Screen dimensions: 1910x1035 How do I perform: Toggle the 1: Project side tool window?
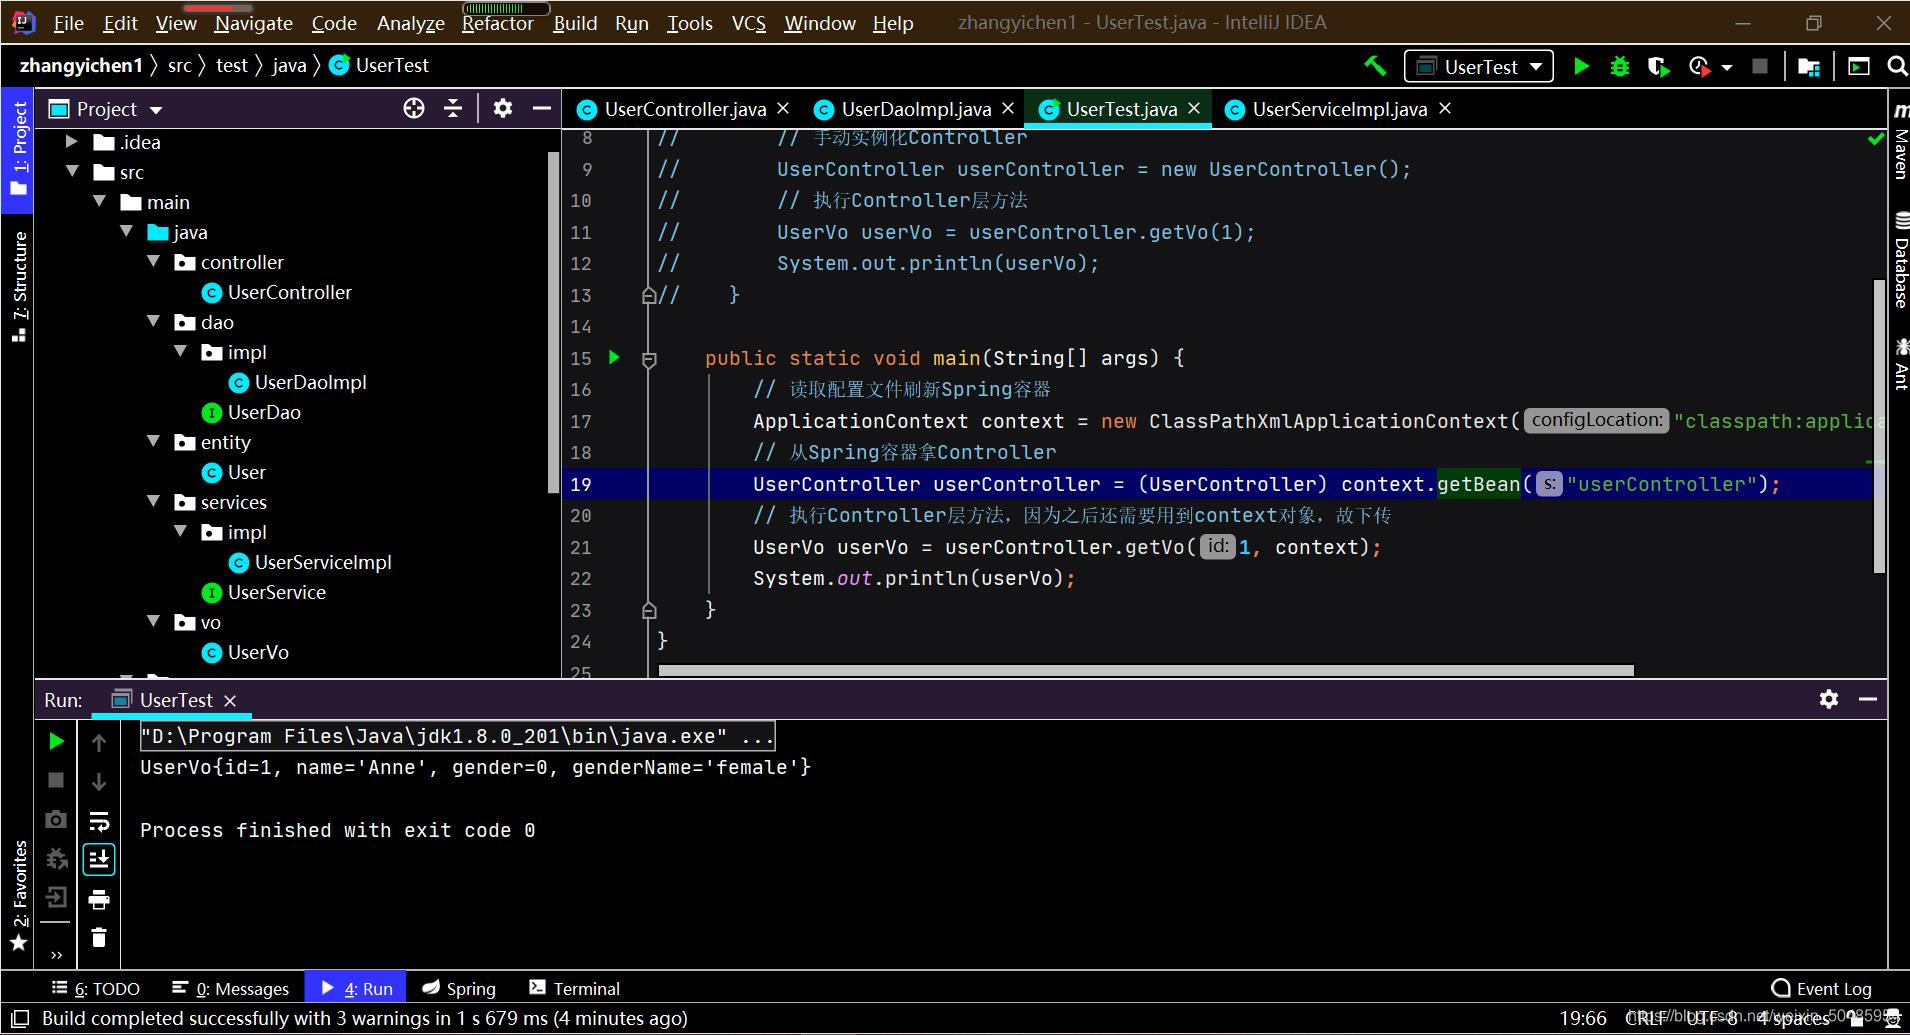18,150
